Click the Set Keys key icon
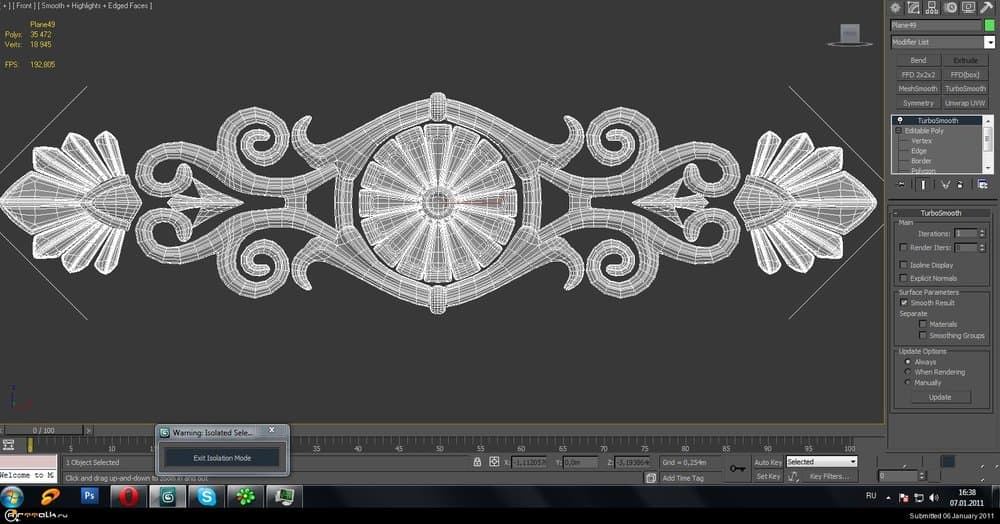 [738, 468]
